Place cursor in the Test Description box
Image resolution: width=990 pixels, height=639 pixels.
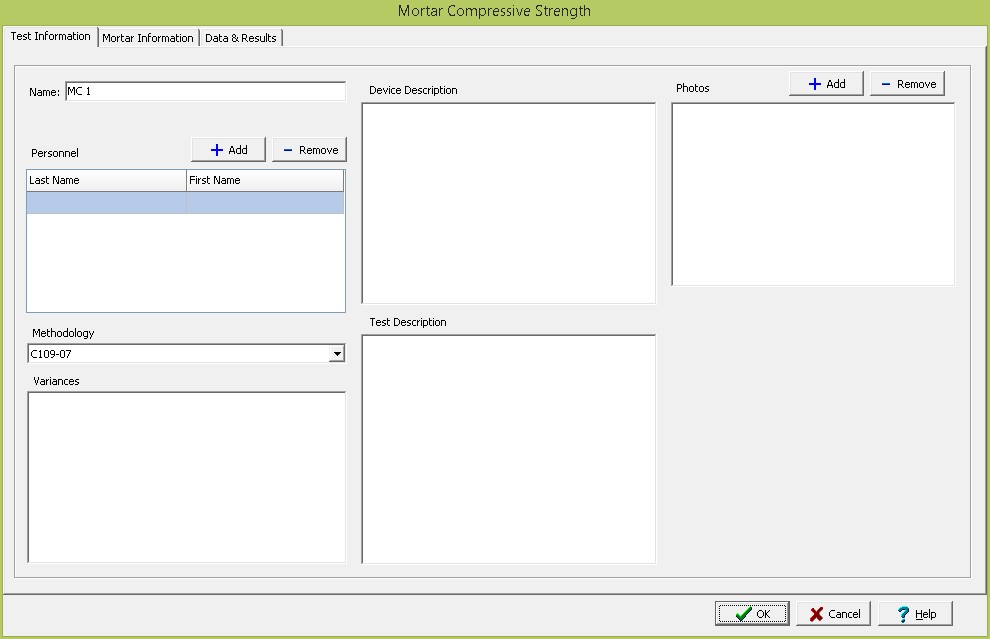point(508,449)
